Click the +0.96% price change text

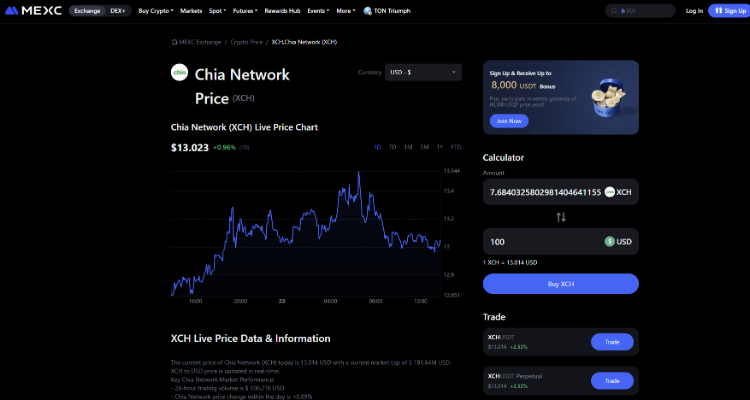(224, 147)
